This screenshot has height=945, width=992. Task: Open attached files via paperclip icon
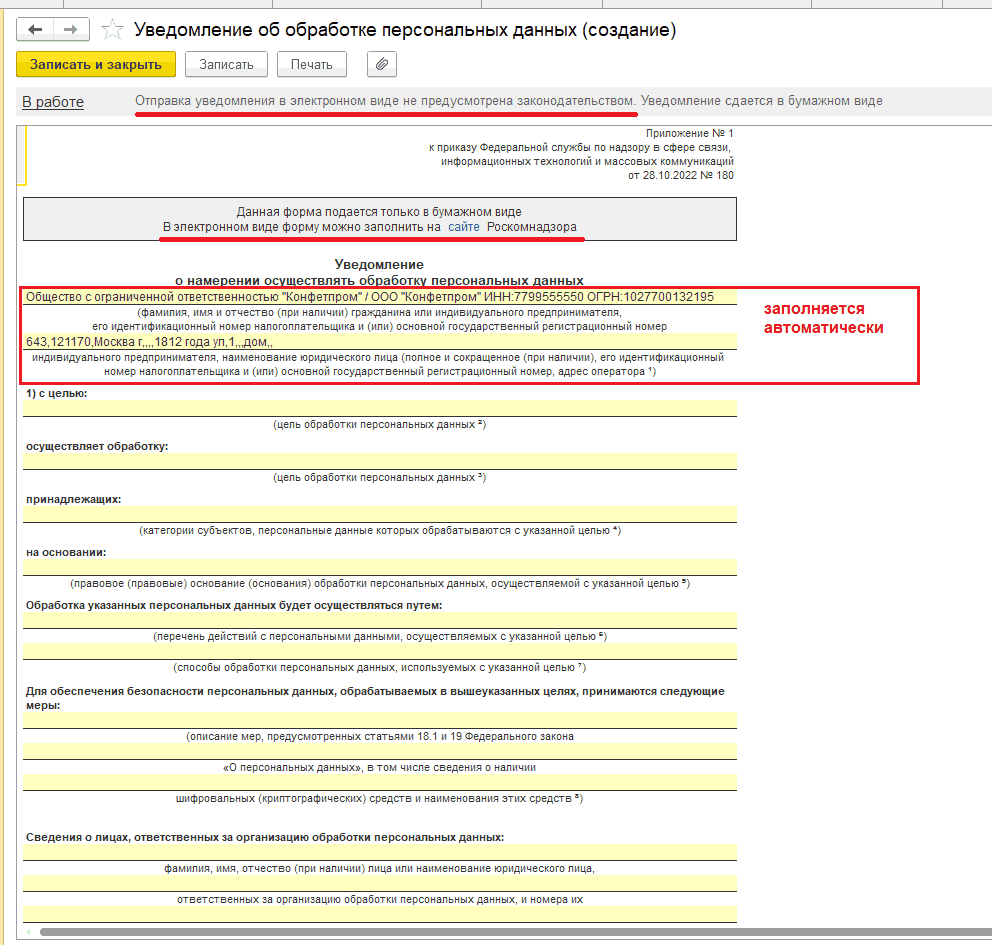[x=381, y=65]
